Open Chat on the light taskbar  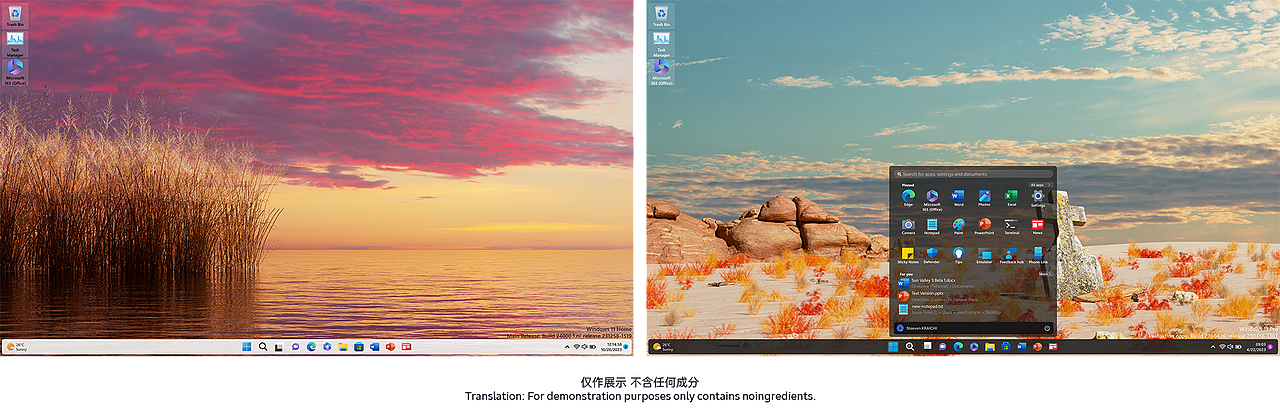tap(295, 346)
